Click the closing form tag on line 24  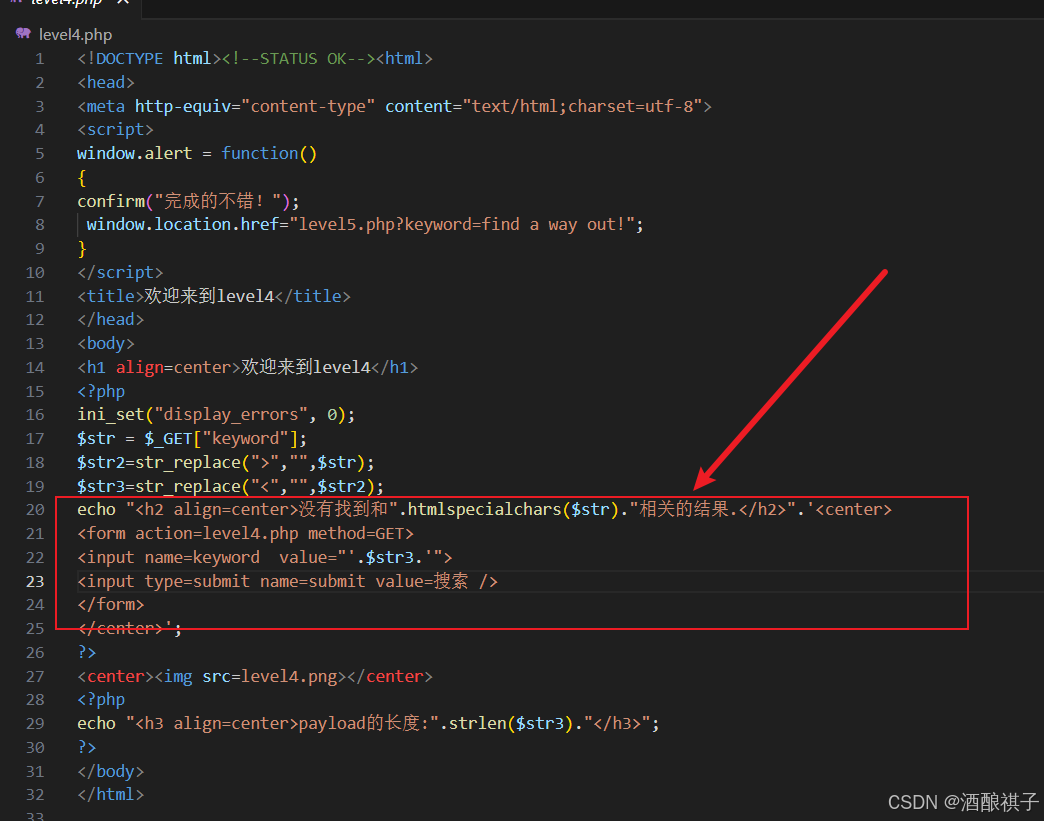click(111, 605)
